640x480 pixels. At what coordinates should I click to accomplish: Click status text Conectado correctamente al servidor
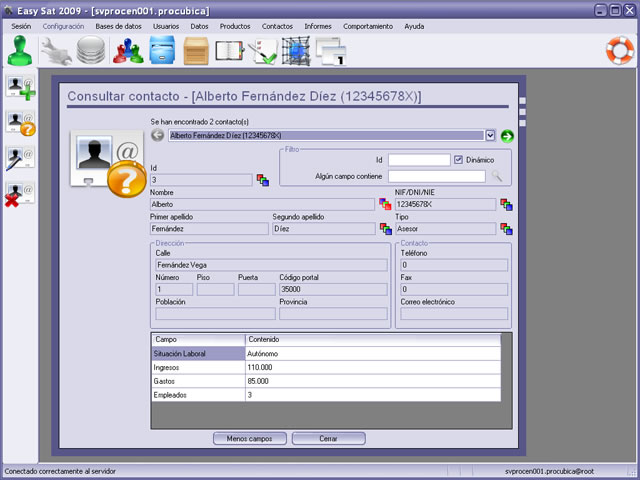point(60,471)
